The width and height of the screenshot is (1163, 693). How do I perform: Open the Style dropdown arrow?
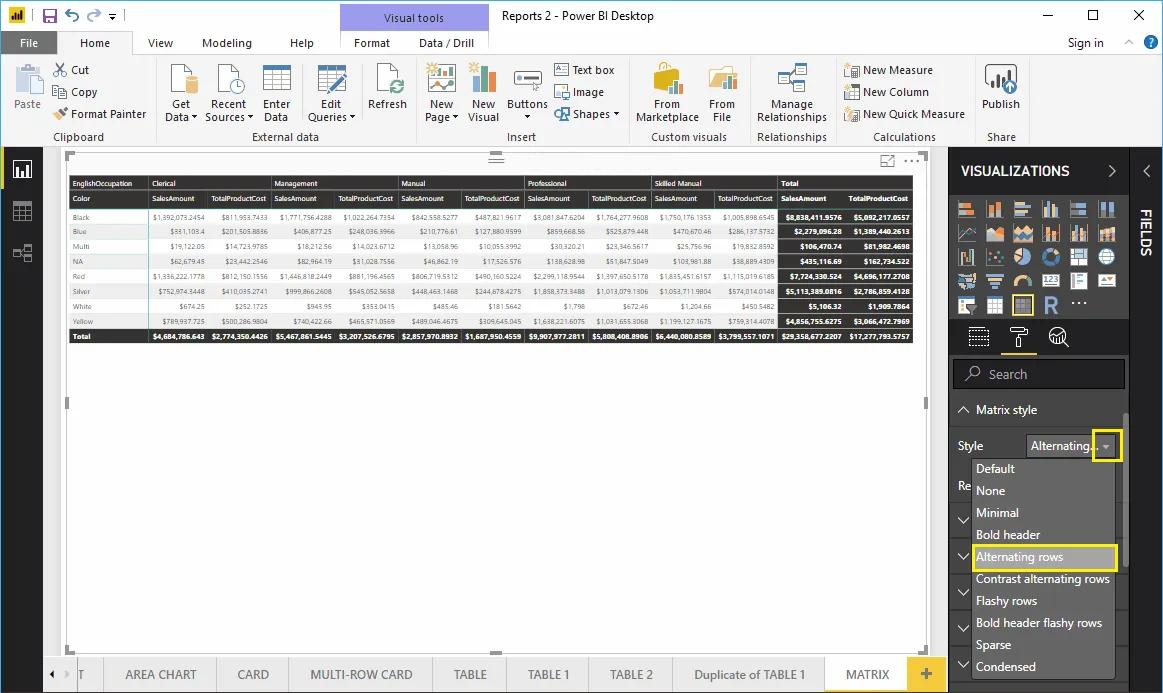pyautogui.click(x=1106, y=445)
